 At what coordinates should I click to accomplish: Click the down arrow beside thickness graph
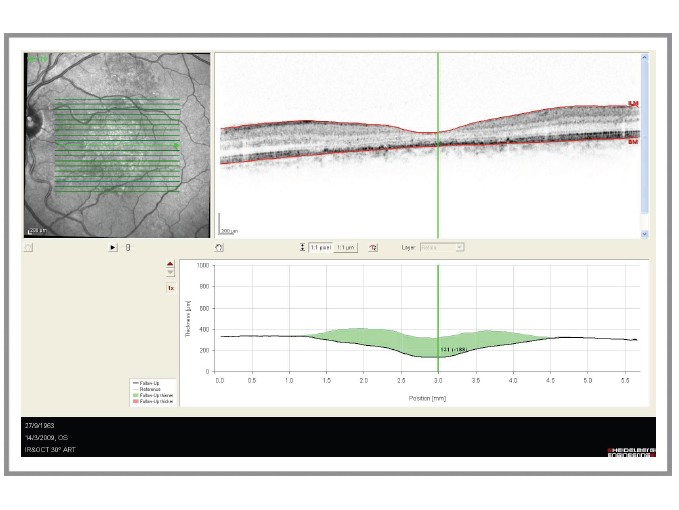click(x=170, y=273)
